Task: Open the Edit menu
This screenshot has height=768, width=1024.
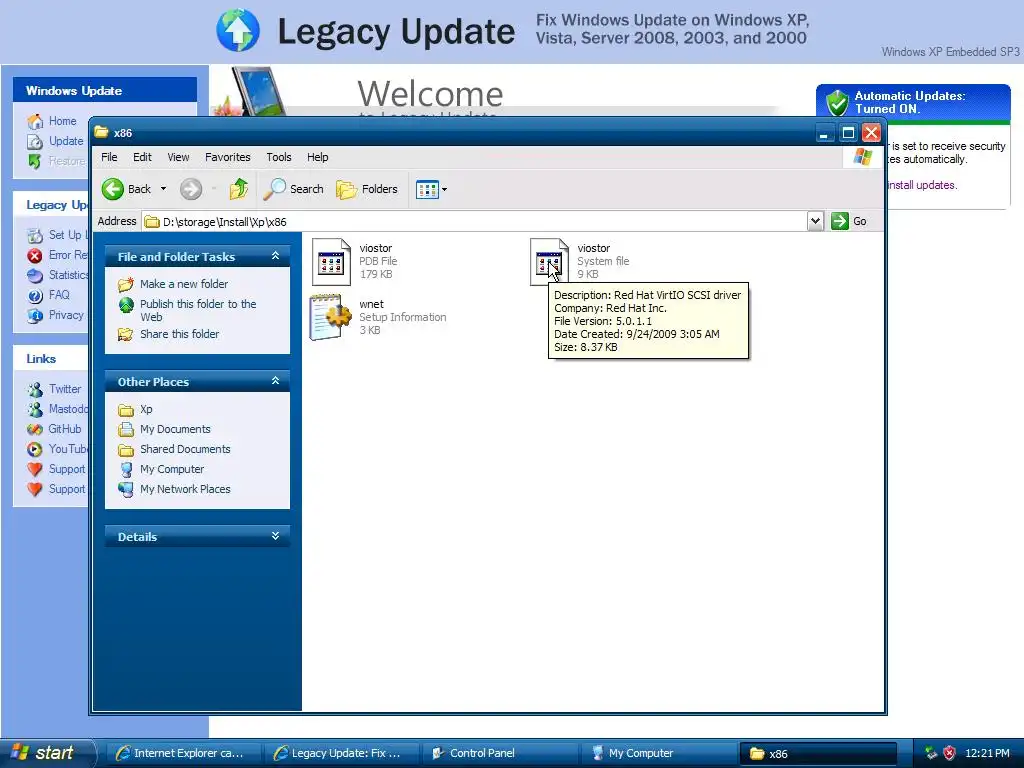Action: tap(142, 157)
